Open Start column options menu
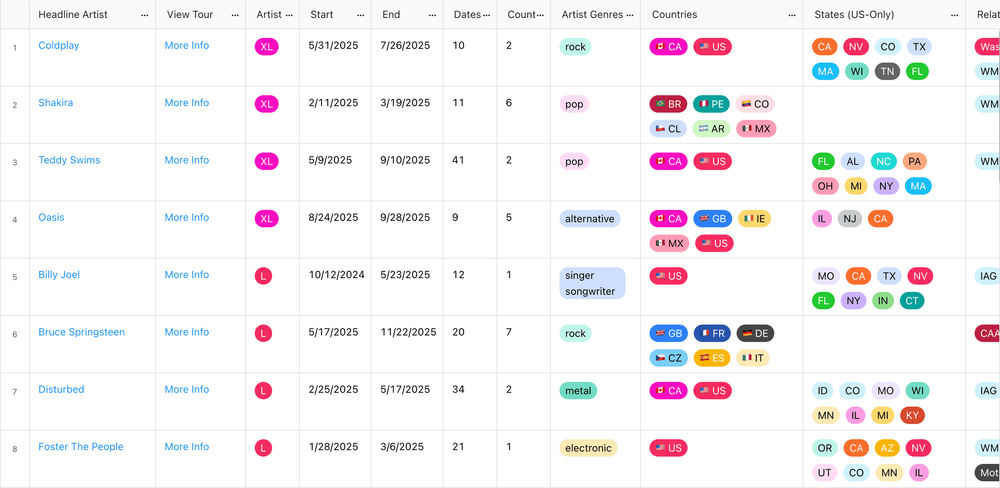The image size is (1000, 488). click(x=361, y=15)
